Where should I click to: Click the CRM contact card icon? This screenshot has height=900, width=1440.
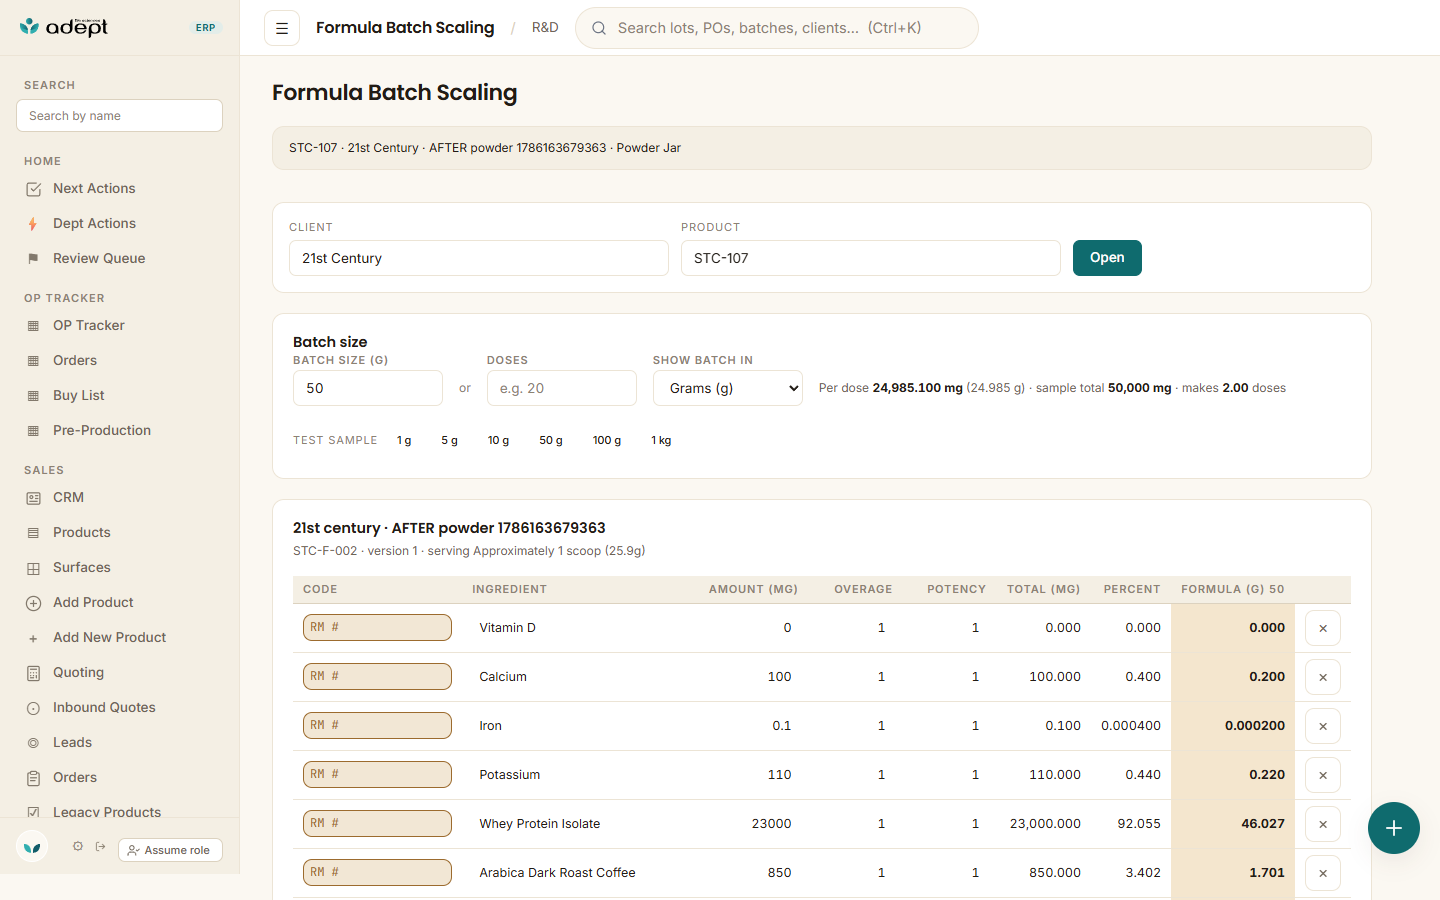tap(34, 498)
